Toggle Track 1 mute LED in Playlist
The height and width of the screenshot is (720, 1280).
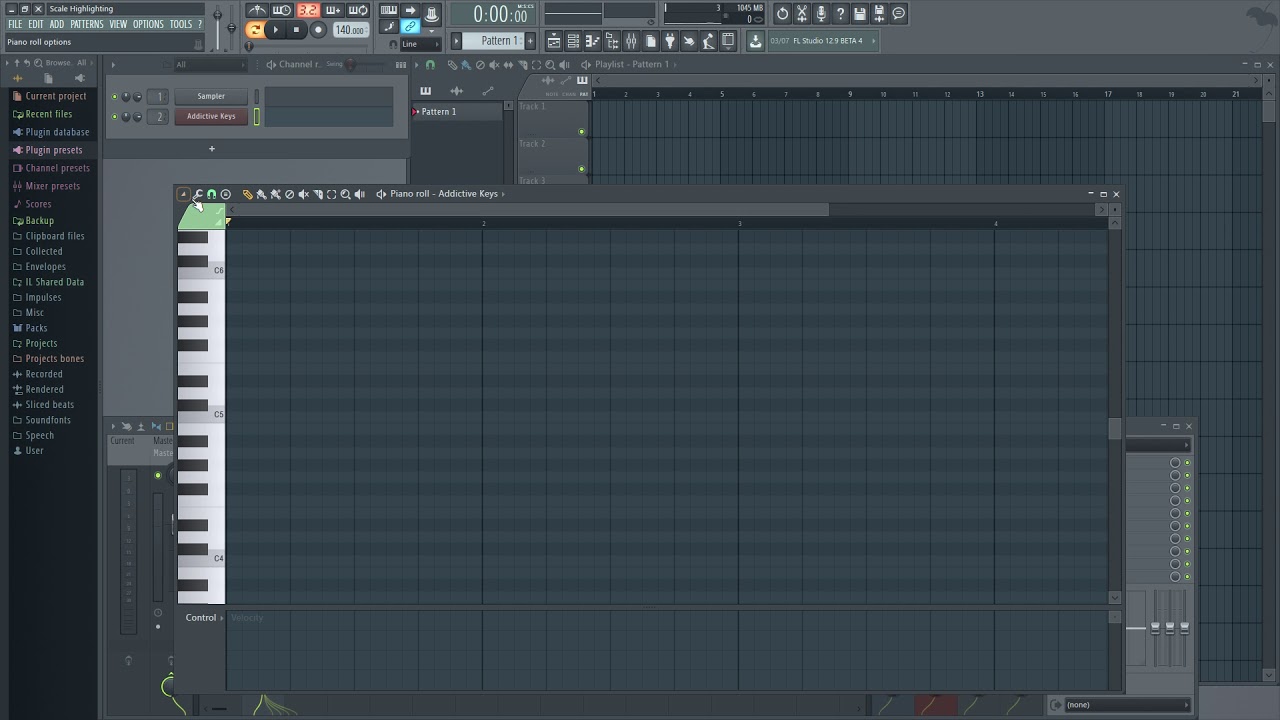(x=581, y=132)
